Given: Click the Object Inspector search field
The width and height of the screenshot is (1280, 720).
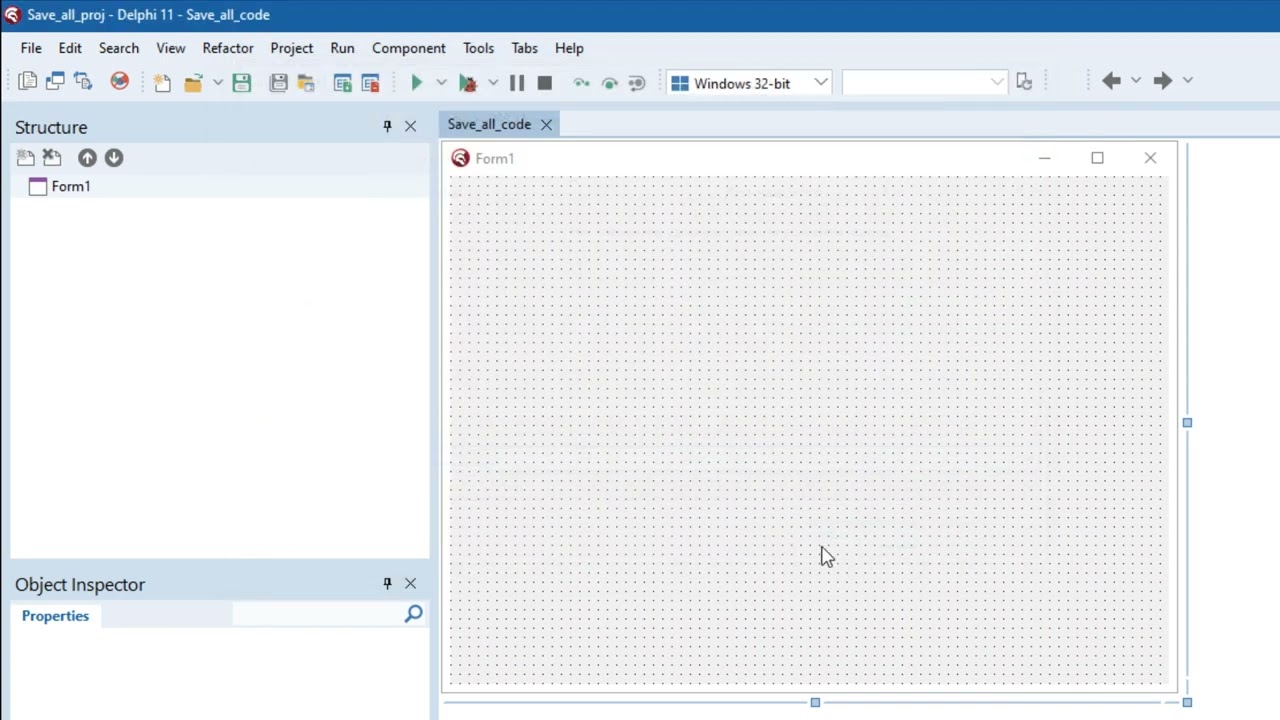Looking at the screenshot, I should click(x=317, y=615).
